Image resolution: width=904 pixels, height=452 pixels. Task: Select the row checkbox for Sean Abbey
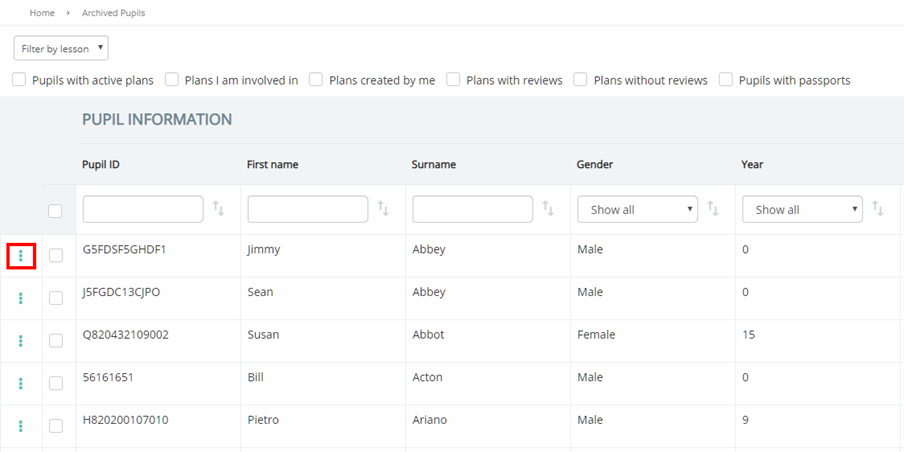coord(56,298)
